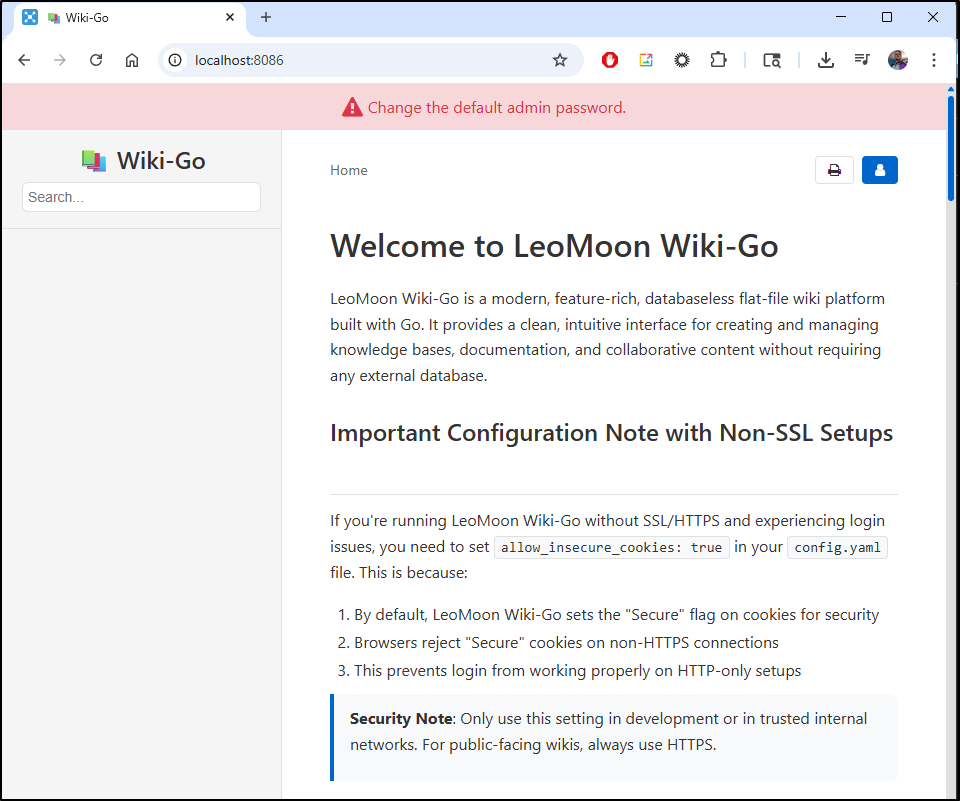Click the 'allow_insecure_cookies: true' code snippet
960x801 pixels.
coord(612,547)
